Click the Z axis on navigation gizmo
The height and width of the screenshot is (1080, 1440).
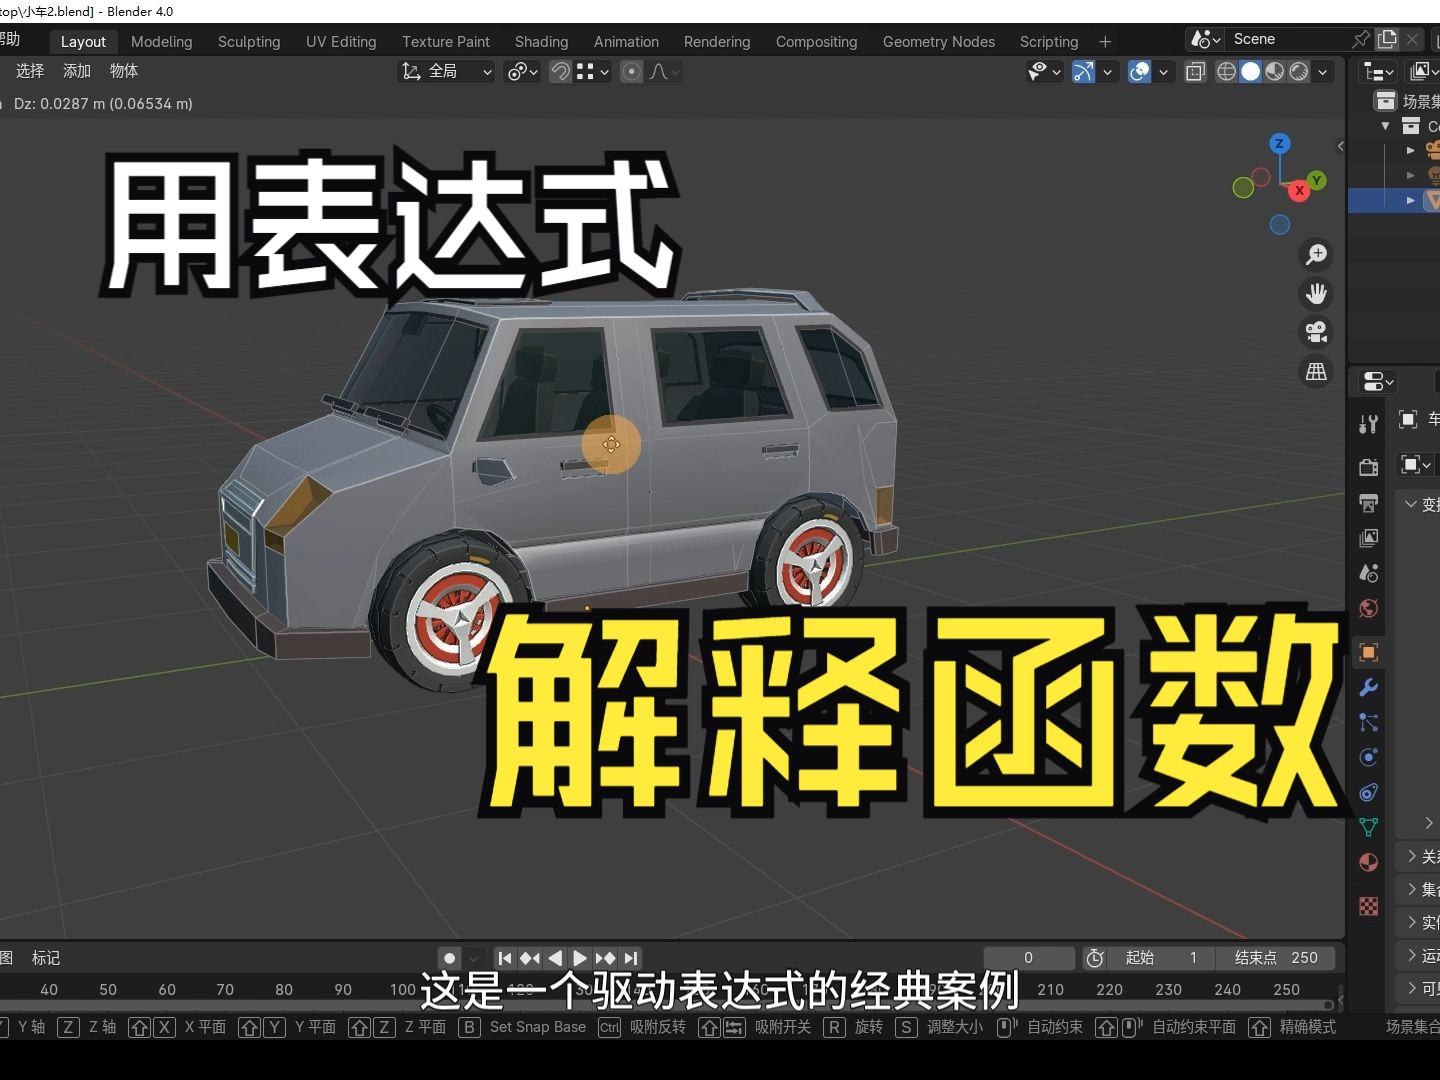click(x=1279, y=144)
